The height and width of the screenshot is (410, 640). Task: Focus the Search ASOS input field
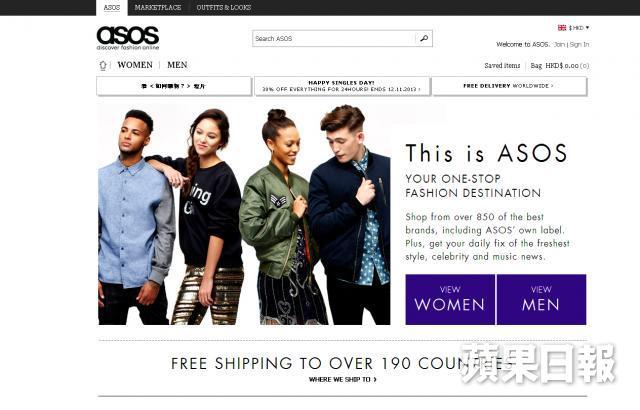(x=333, y=38)
